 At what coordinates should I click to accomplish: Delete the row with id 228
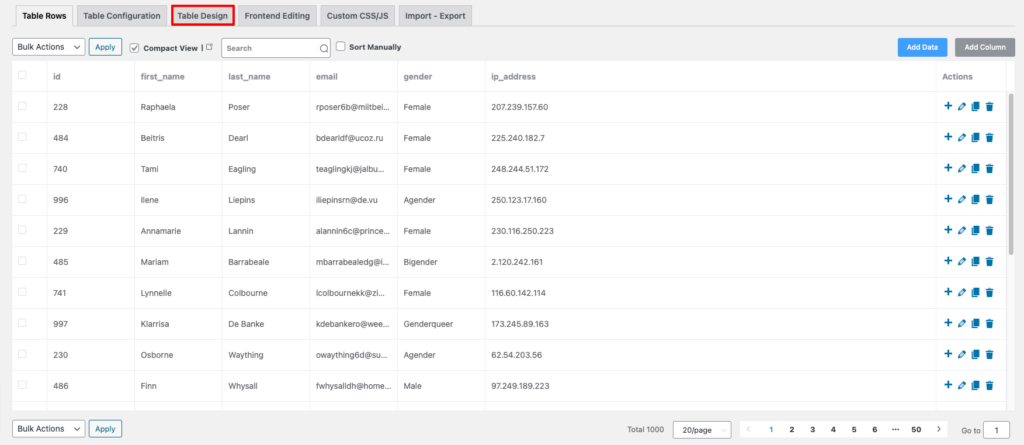pos(989,107)
